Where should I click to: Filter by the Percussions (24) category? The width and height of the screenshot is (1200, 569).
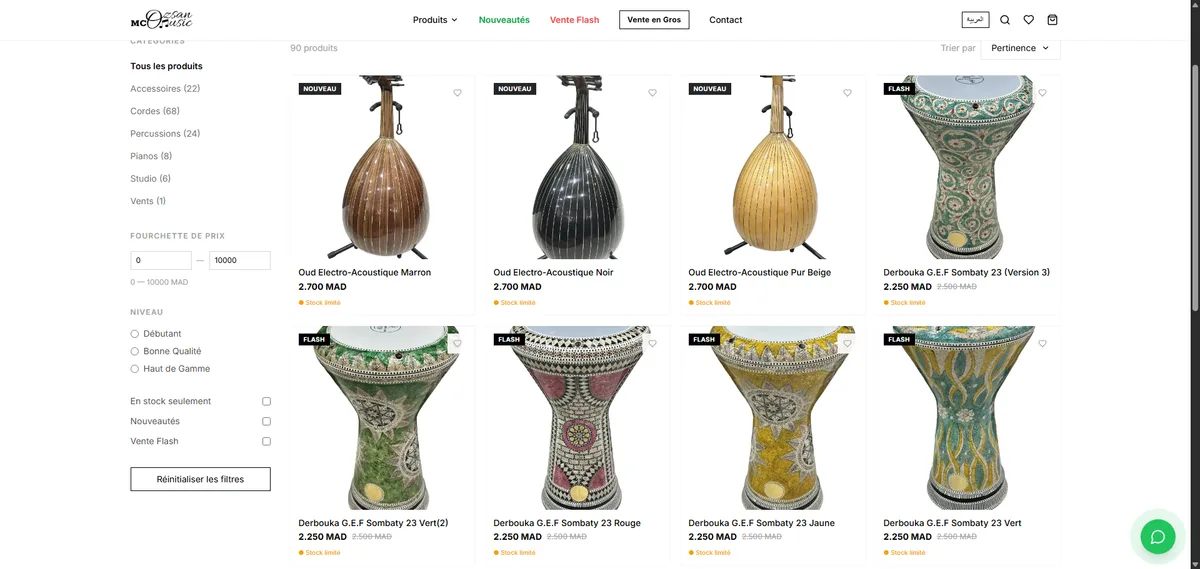coord(165,133)
